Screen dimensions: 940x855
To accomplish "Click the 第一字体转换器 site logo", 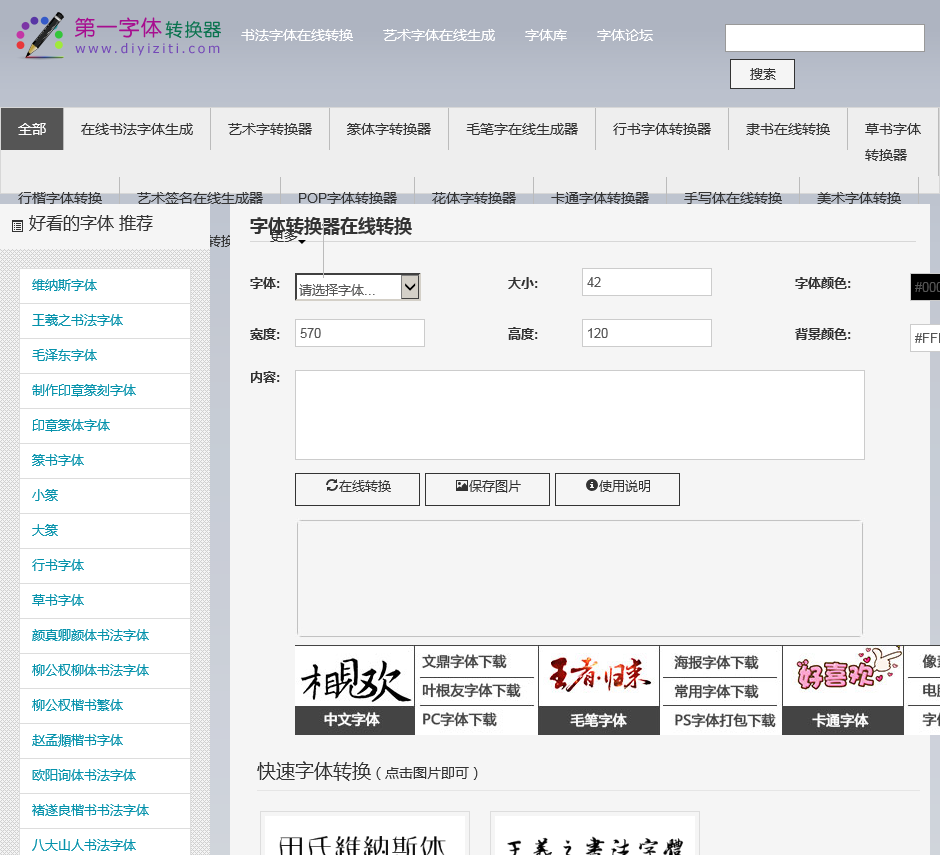I will (118, 36).
